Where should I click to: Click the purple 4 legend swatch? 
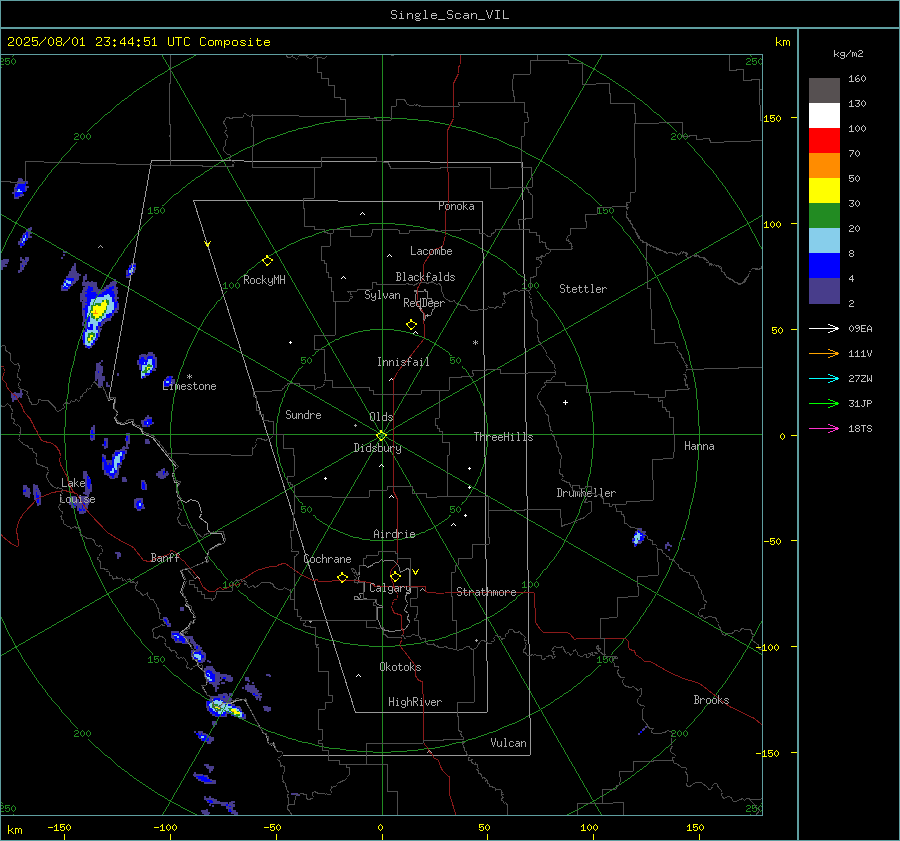[x=824, y=290]
